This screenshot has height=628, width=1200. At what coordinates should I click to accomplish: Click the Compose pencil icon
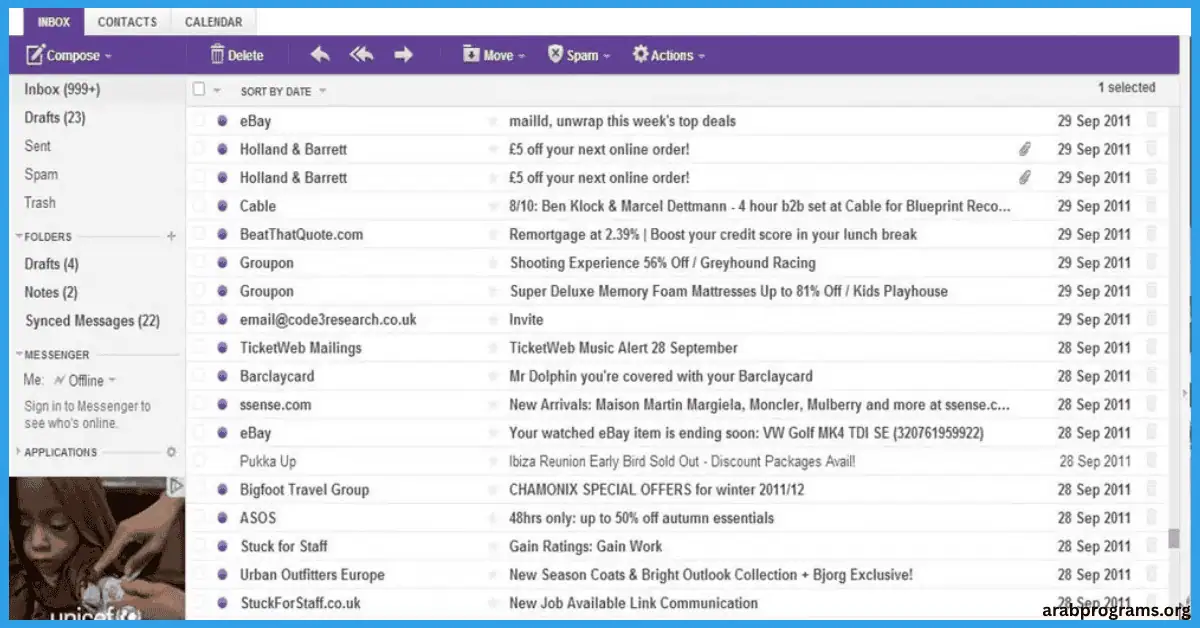35,55
